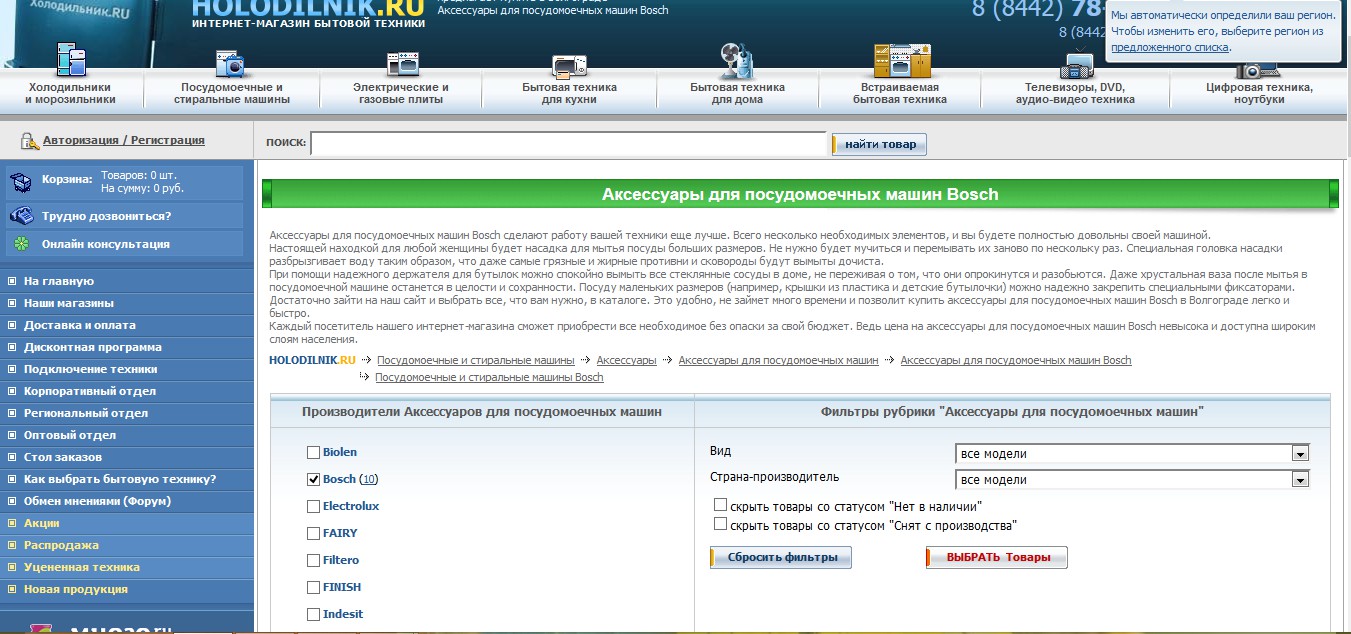Click the ВЫБРАТЬ Товары button

[997, 557]
